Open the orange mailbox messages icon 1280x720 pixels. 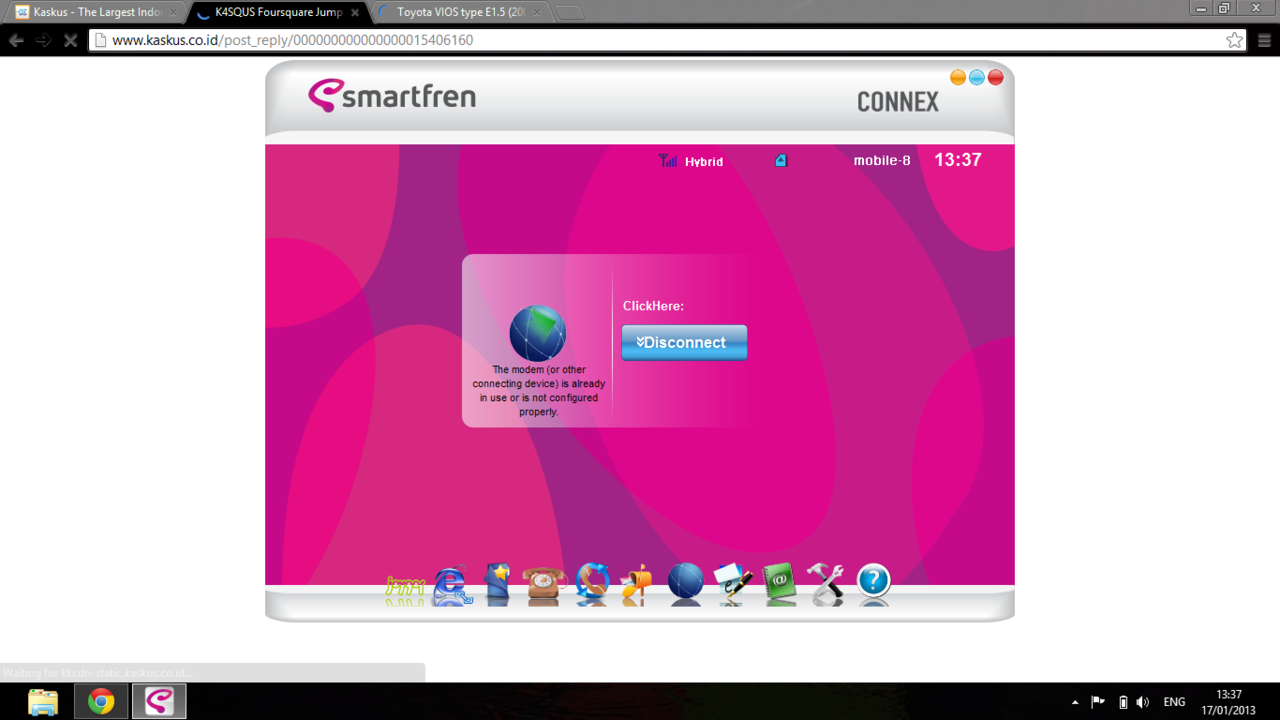[x=637, y=583]
